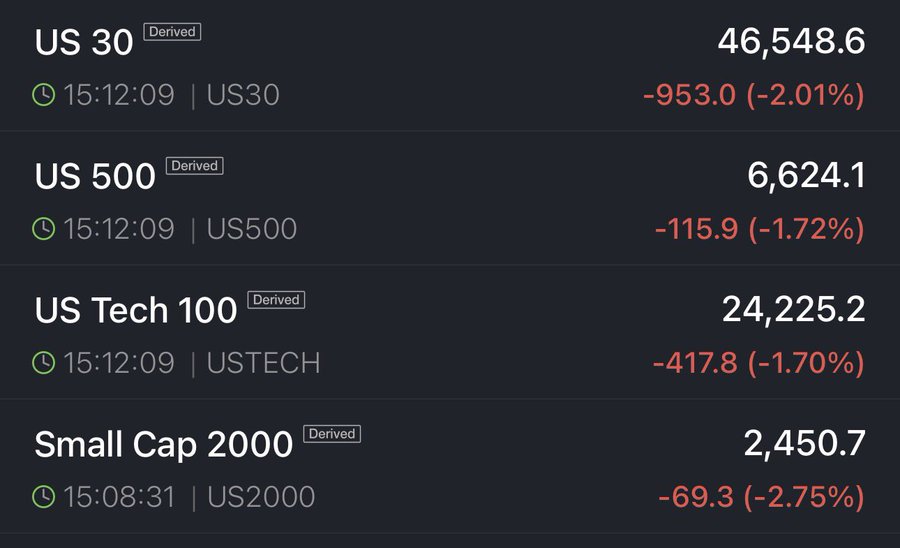
Task: Open the US 500 index name
Action: tap(95, 176)
